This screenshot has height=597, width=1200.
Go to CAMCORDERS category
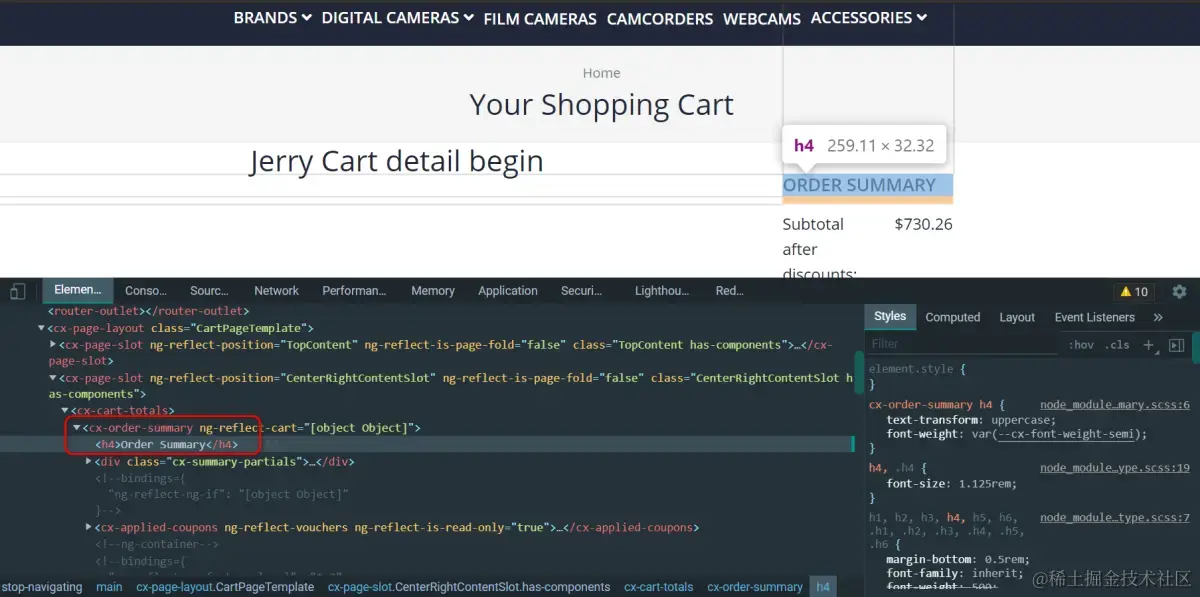point(660,19)
